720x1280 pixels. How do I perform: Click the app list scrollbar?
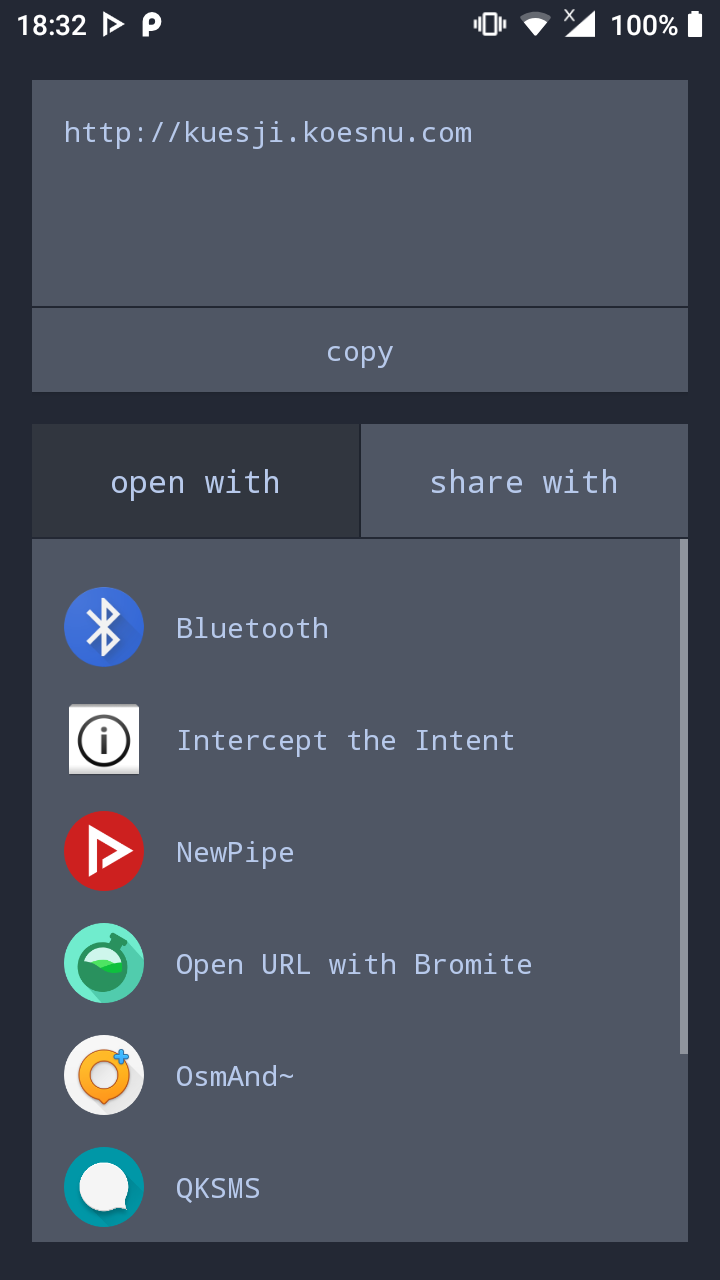pos(684,796)
